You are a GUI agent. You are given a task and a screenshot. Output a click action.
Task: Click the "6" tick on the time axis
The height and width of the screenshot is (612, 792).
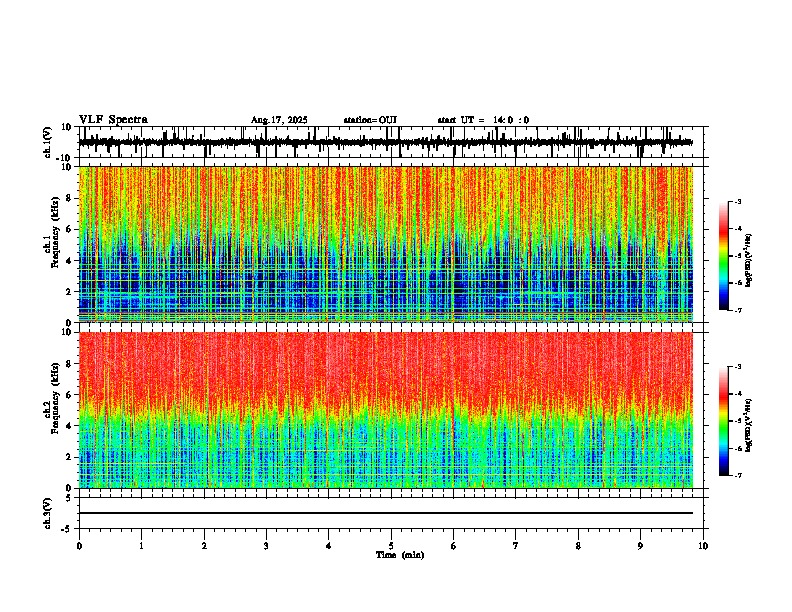(454, 546)
